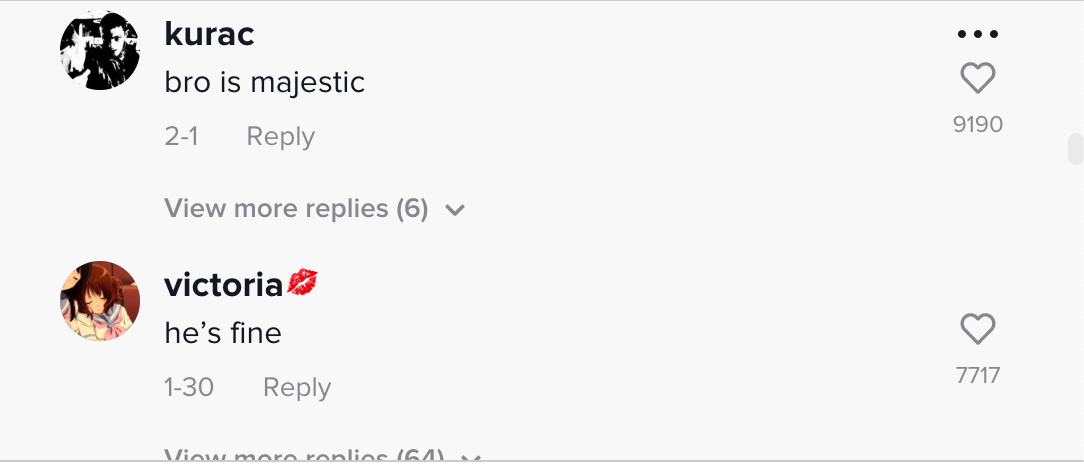
Task: Click the 9190 like count
Action: [x=978, y=124]
